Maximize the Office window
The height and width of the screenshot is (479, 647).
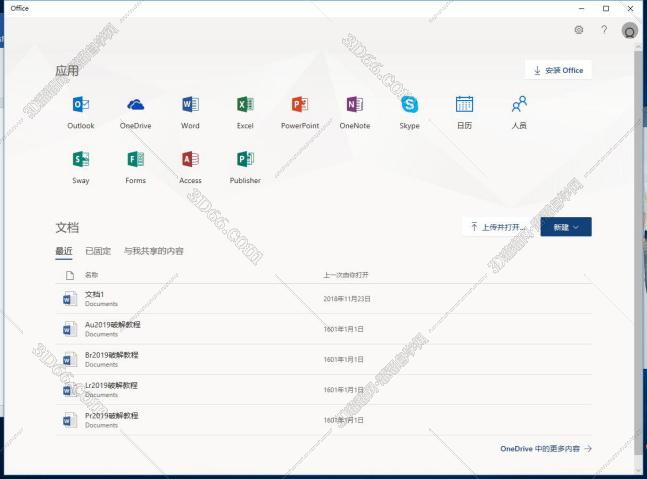[x=606, y=8]
